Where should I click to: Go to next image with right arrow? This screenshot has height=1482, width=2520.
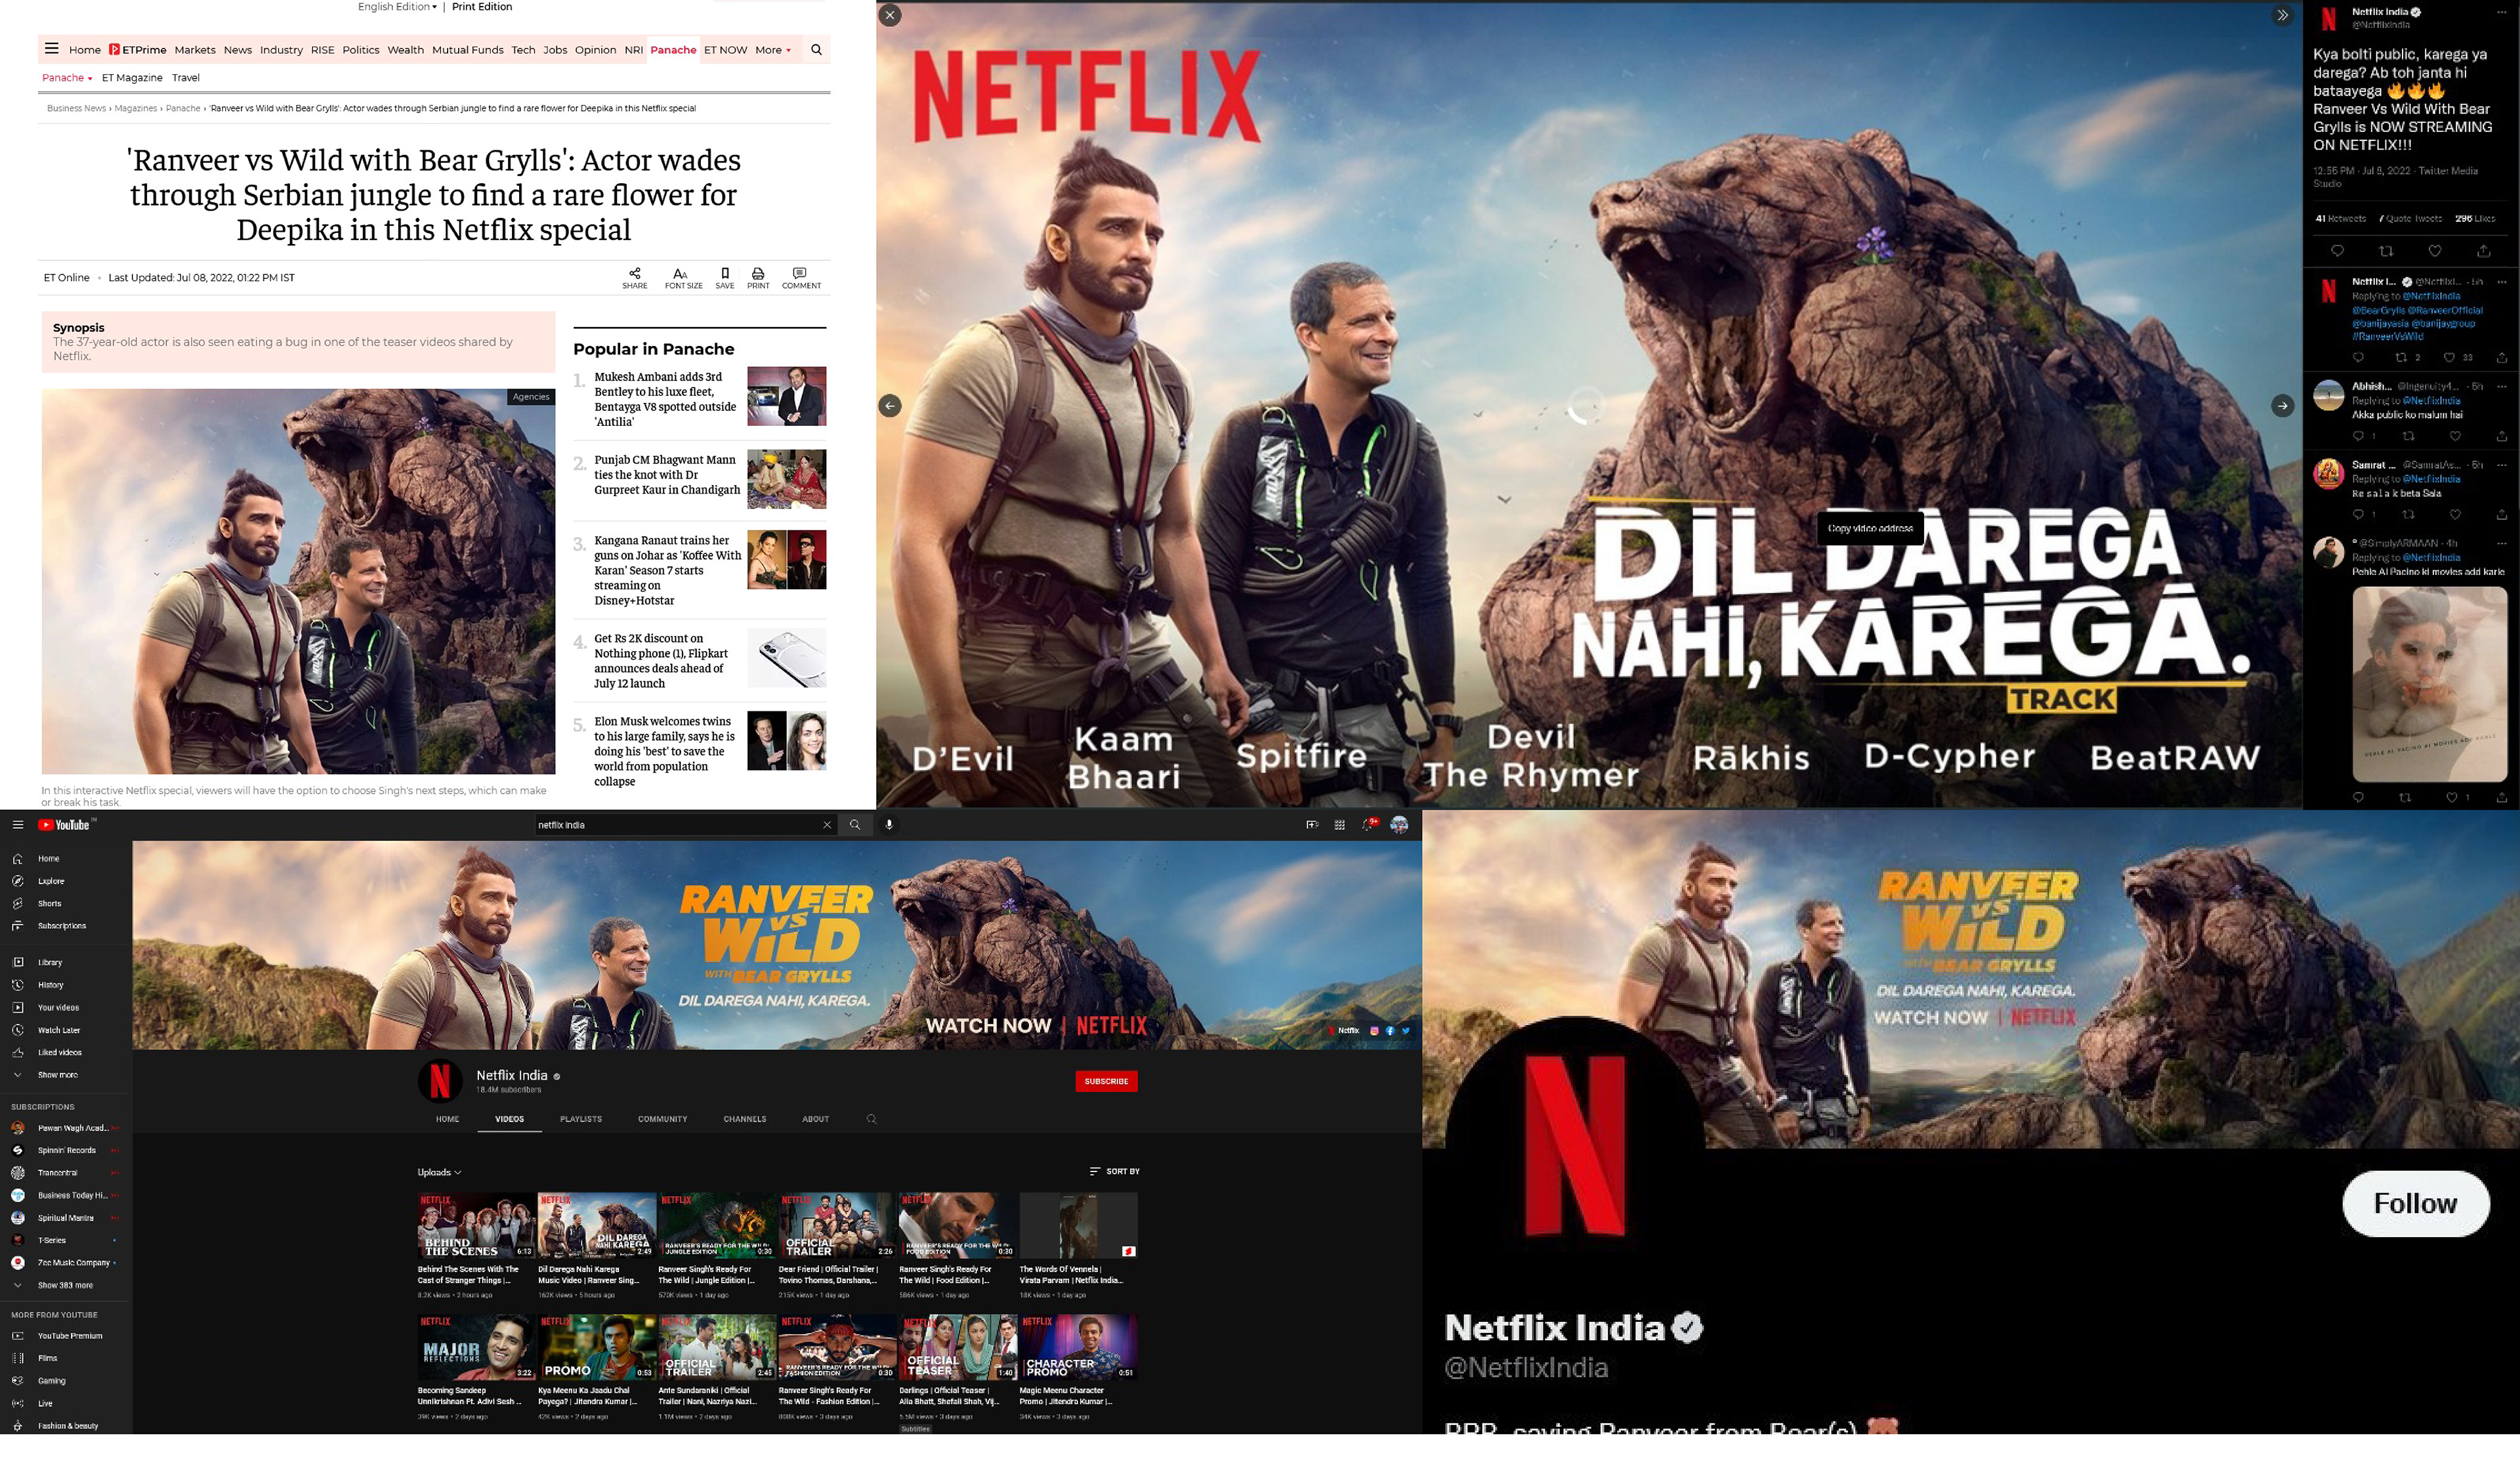[2282, 405]
